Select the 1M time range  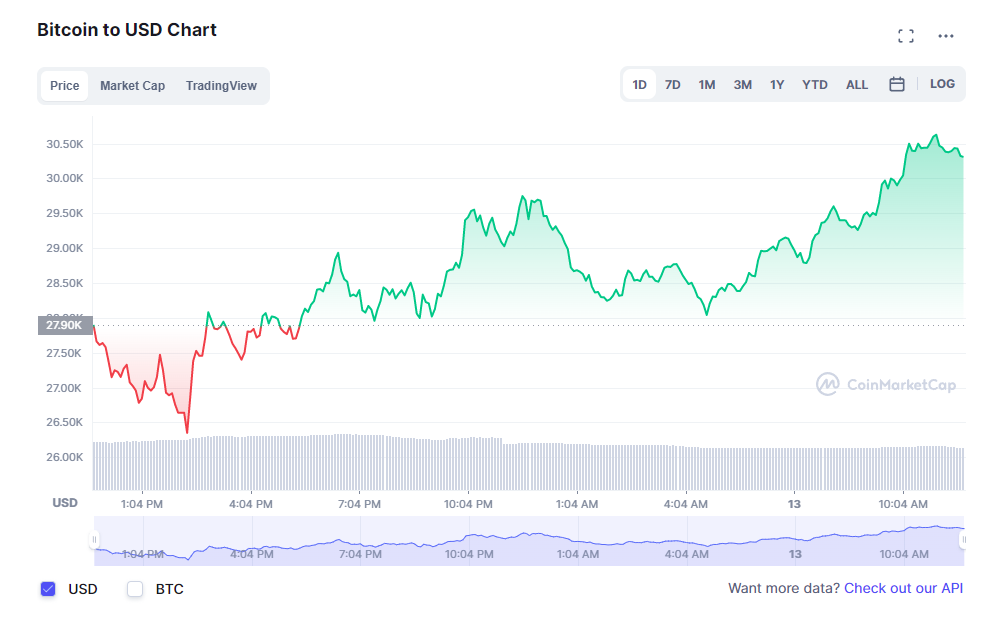tap(707, 85)
